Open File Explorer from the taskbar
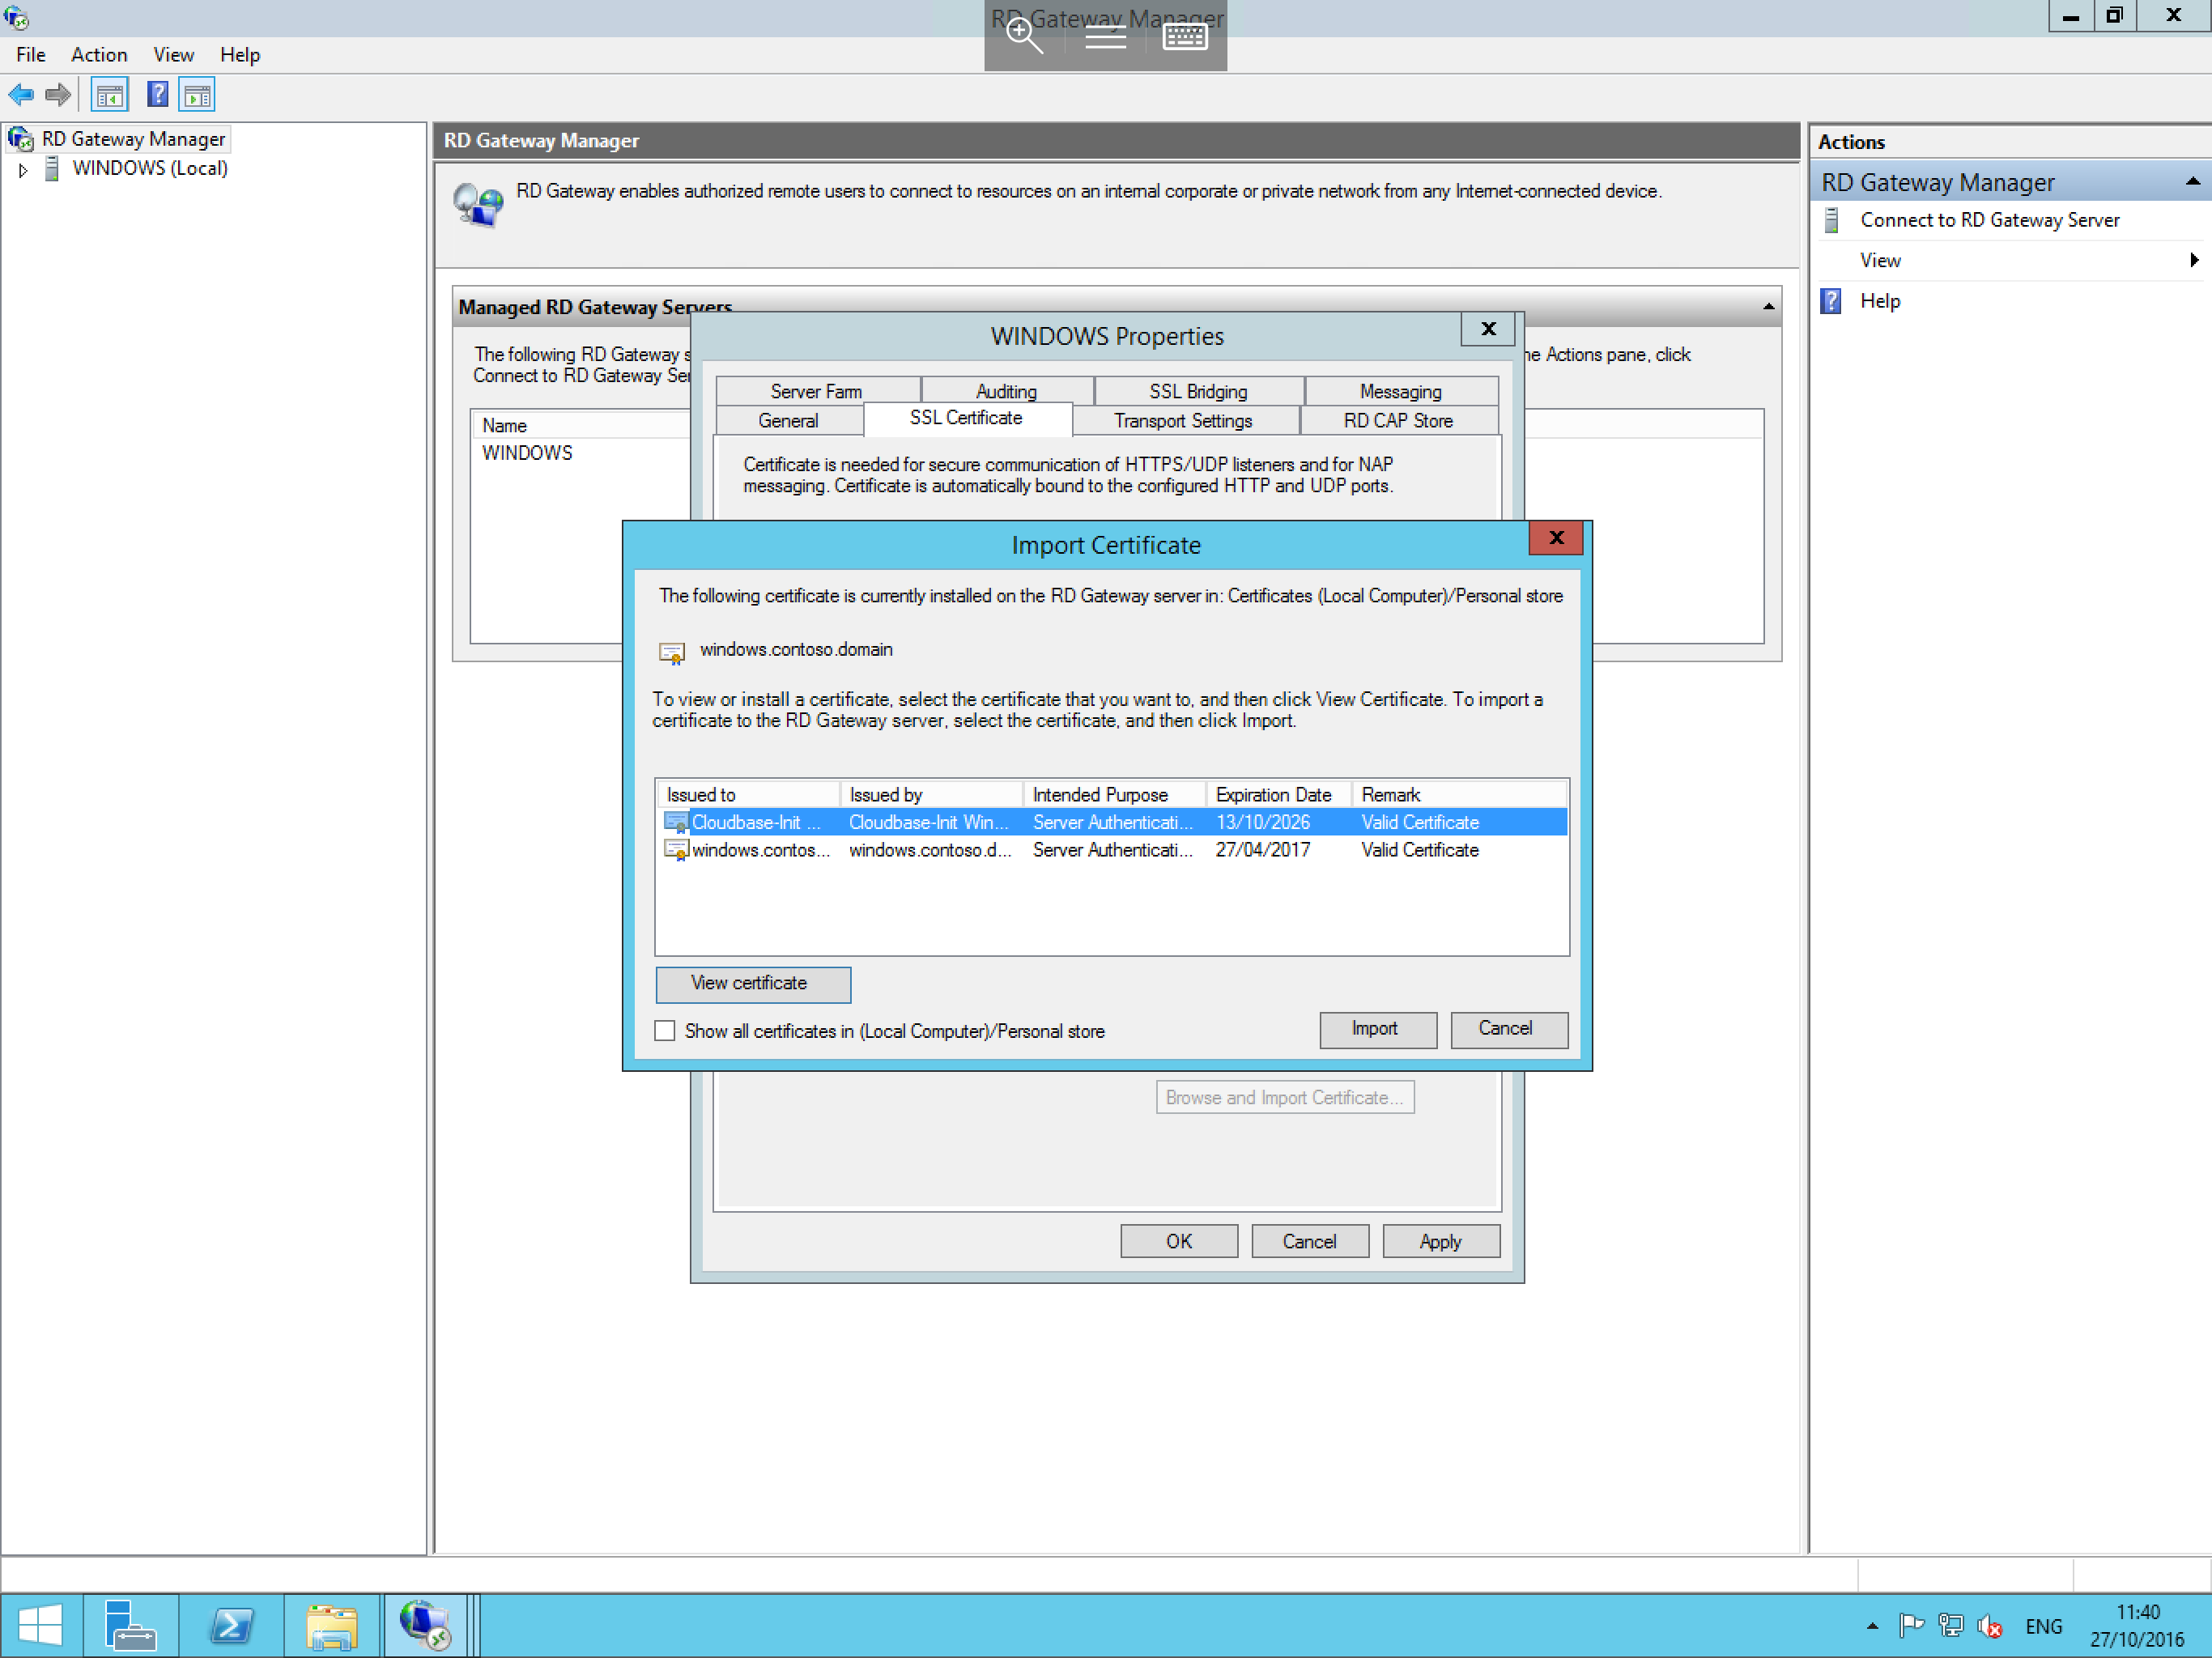Viewport: 2212px width, 1658px height. [332, 1626]
